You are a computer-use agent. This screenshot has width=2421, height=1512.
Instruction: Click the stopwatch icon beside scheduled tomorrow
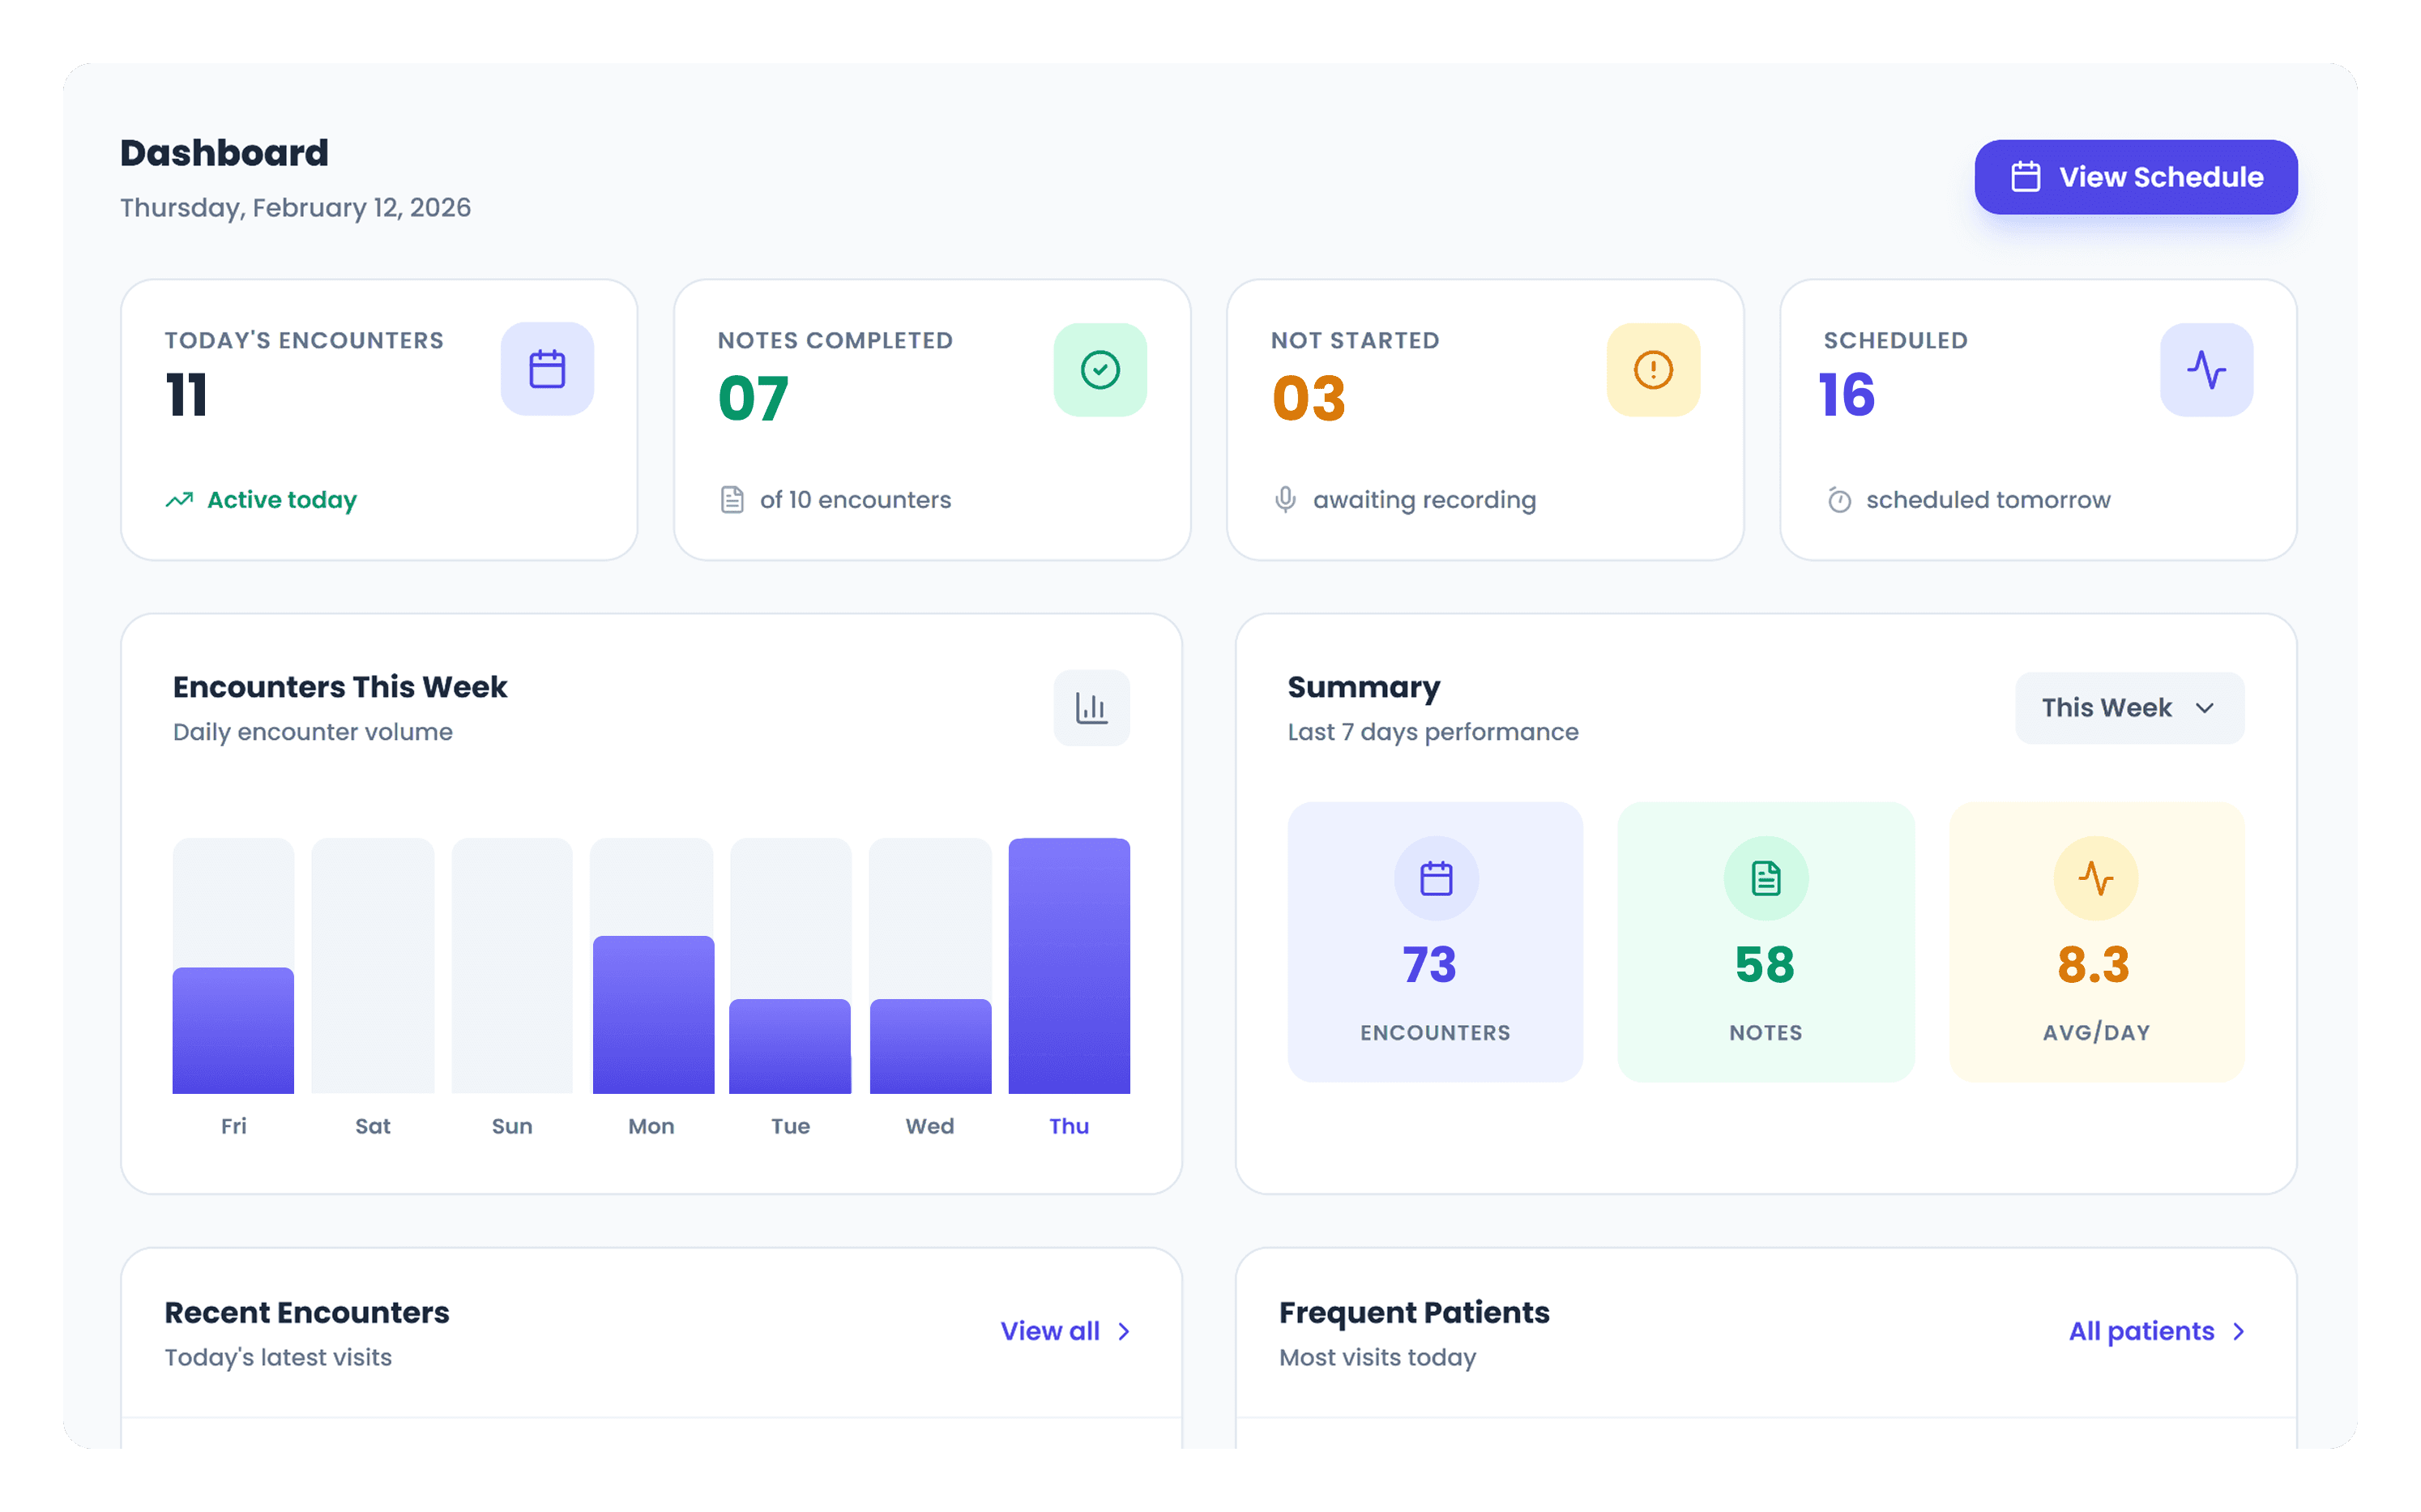click(x=1838, y=500)
